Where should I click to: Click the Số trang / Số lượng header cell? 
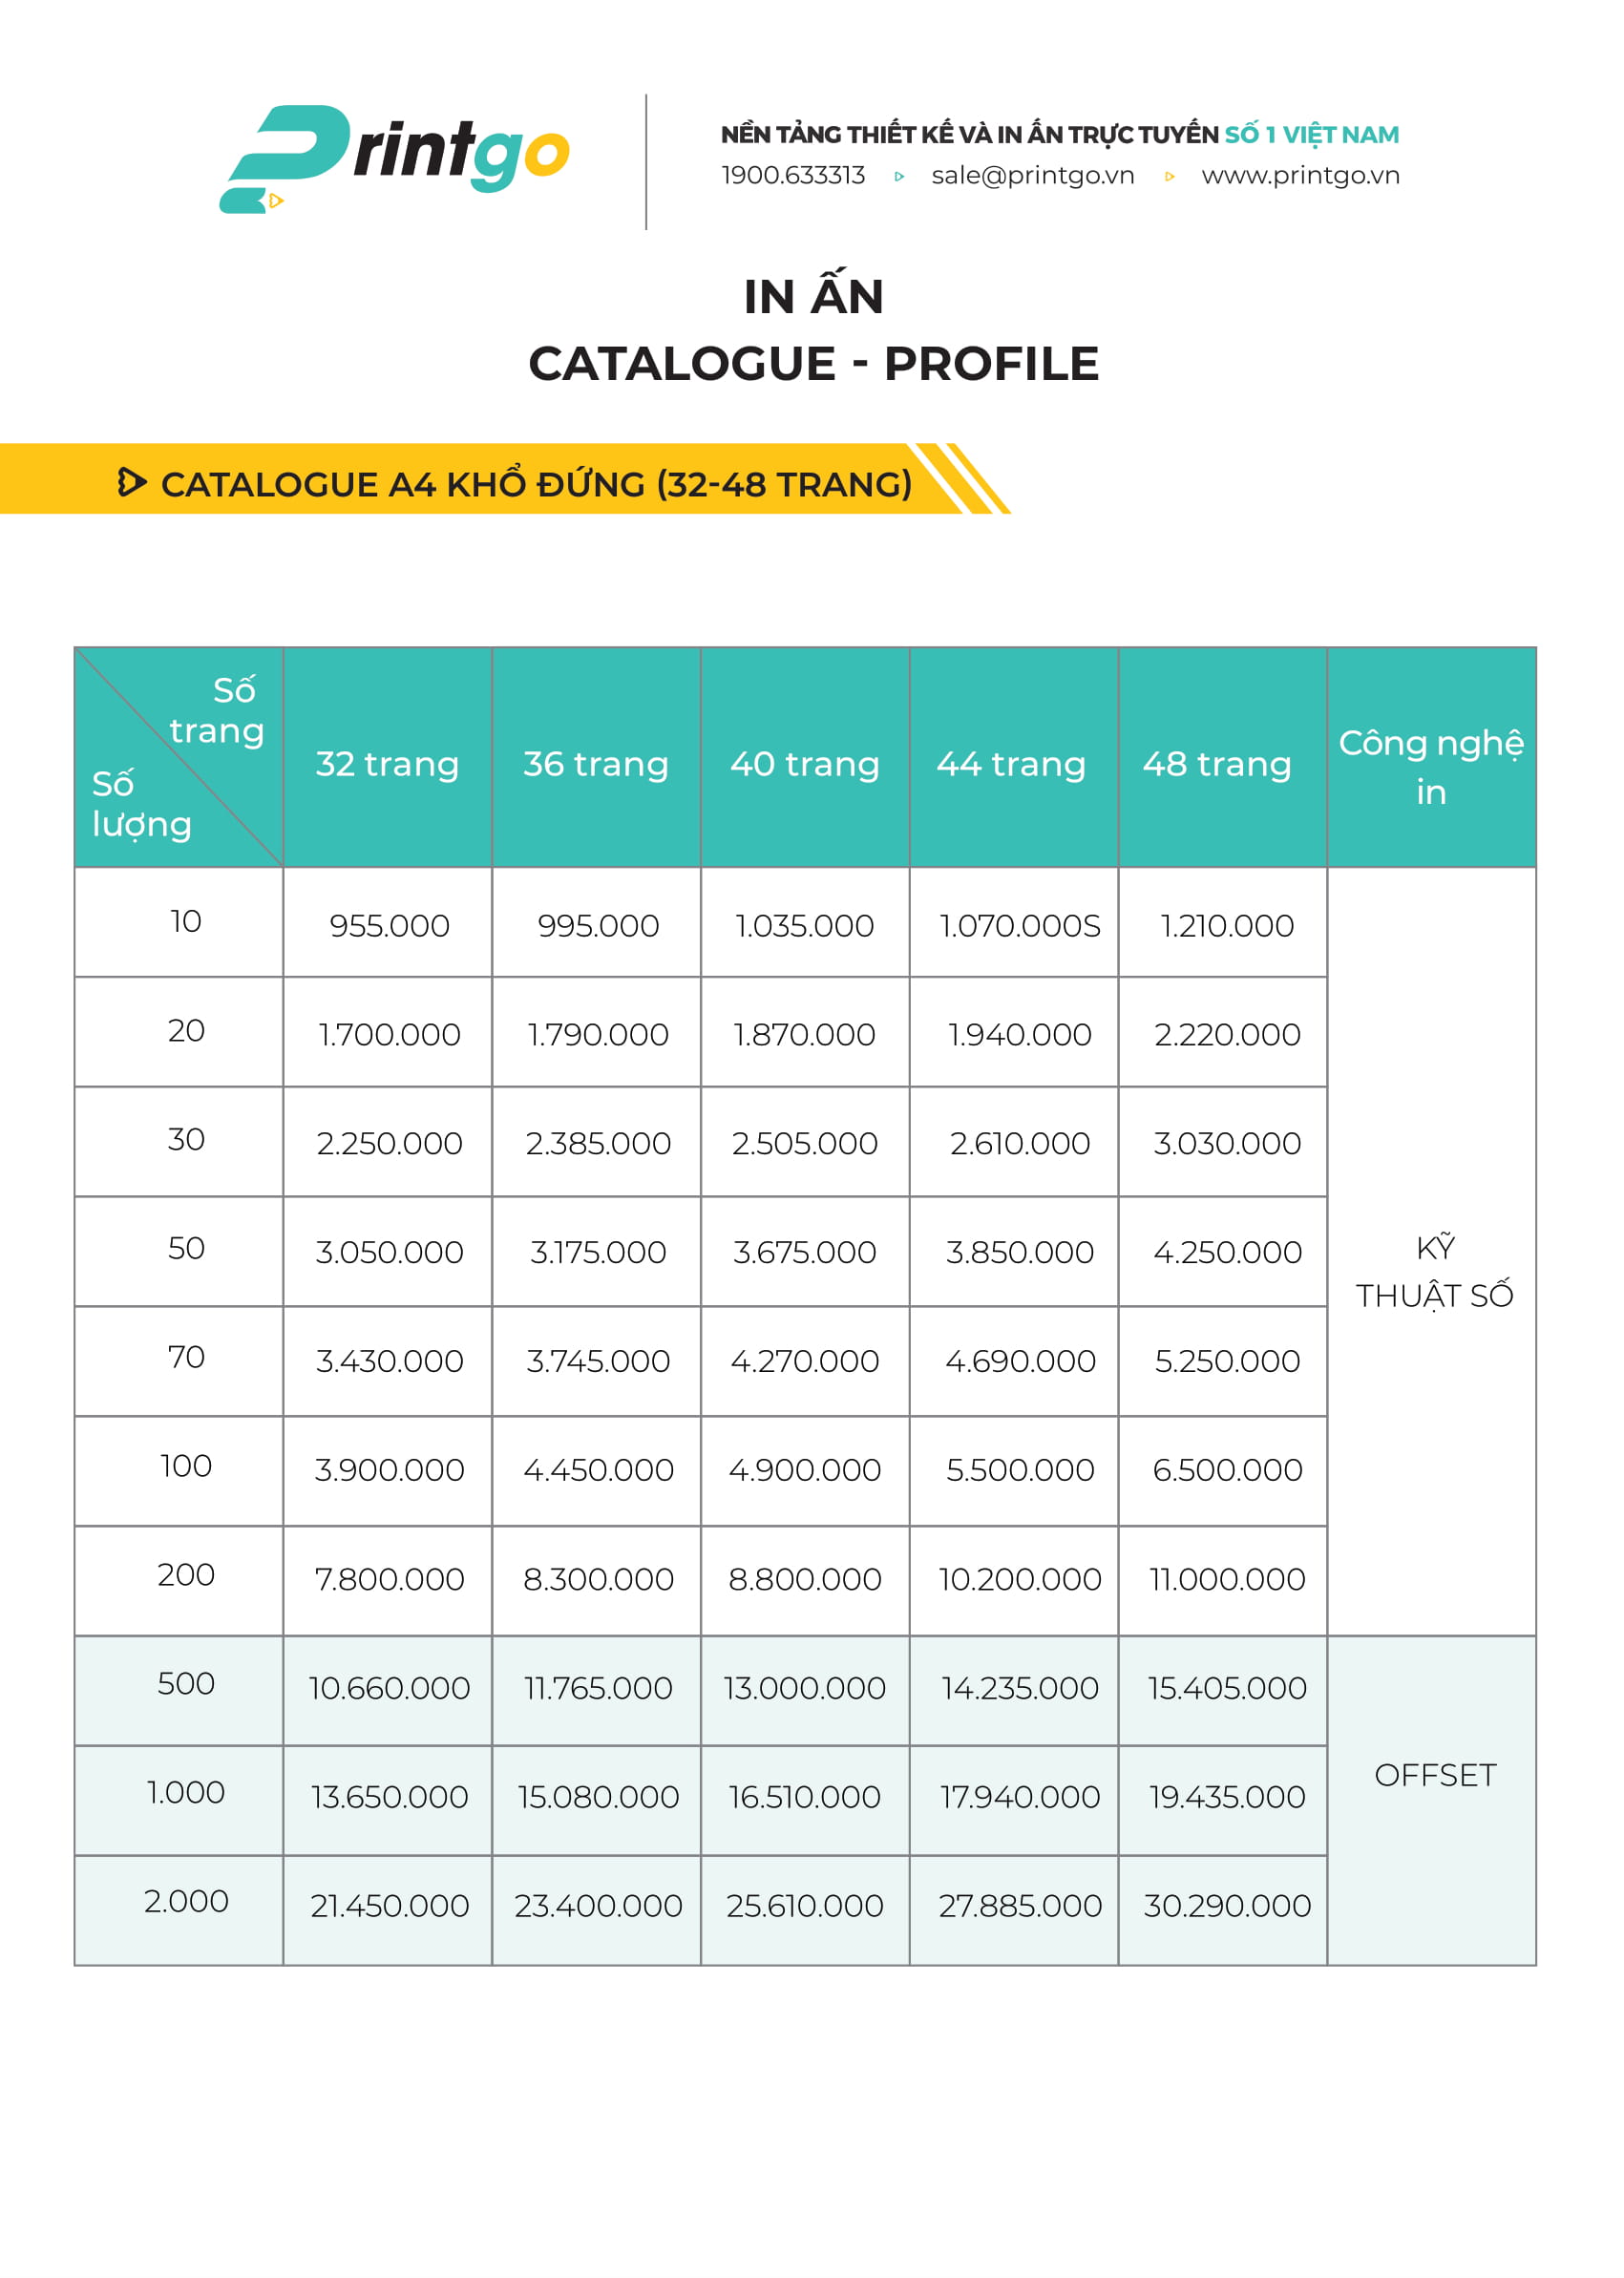[178, 758]
